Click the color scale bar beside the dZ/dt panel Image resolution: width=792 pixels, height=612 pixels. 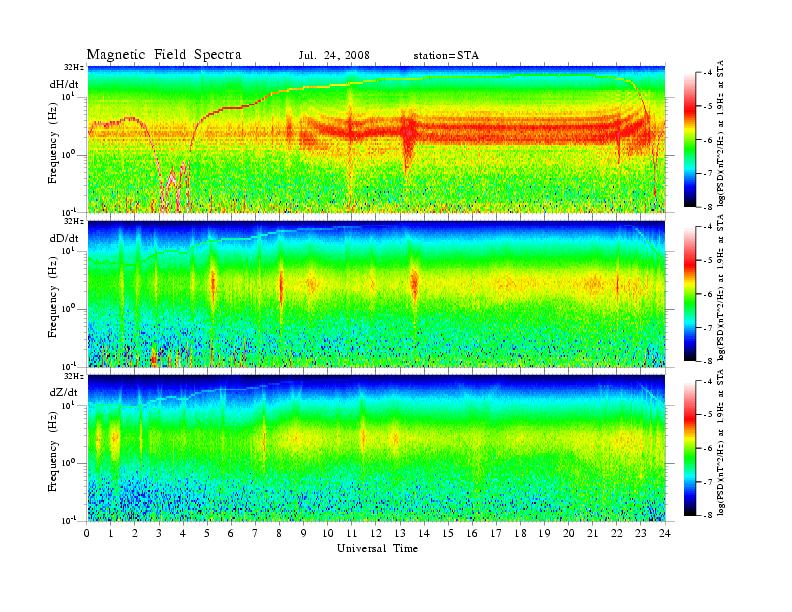[689, 448]
